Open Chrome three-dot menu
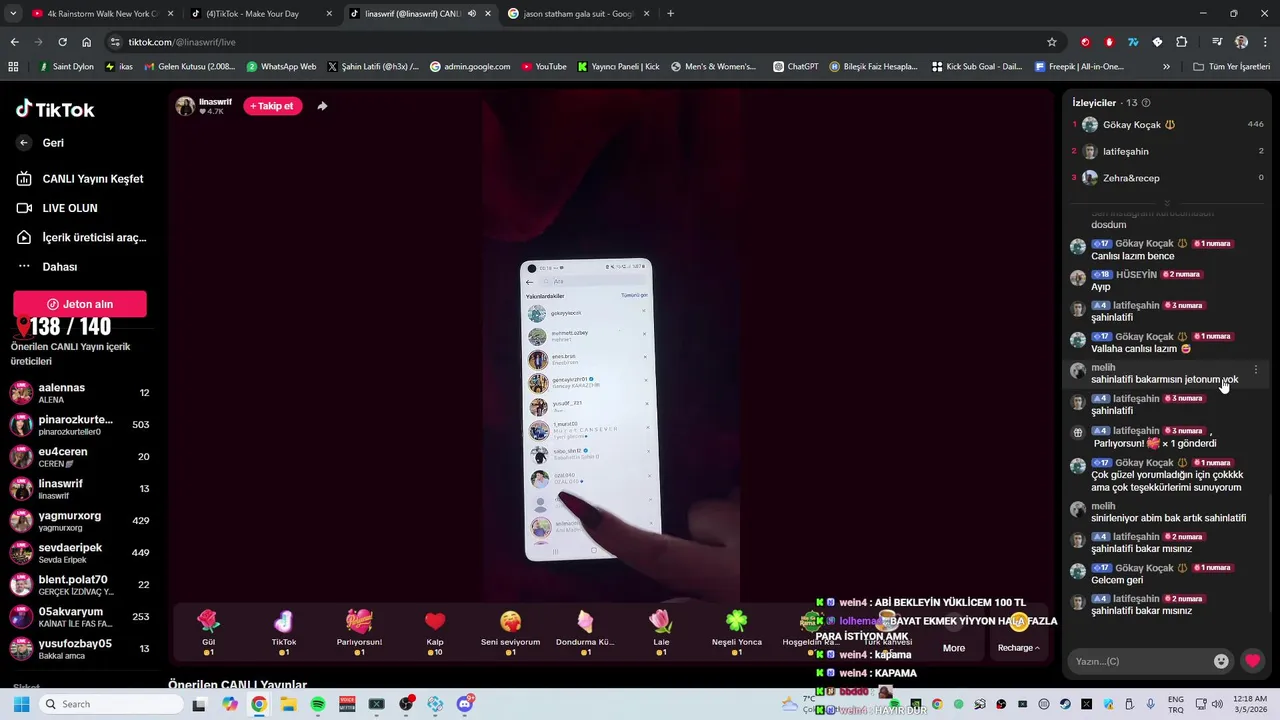The height and width of the screenshot is (720, 1280). (x=1264, y=42)
